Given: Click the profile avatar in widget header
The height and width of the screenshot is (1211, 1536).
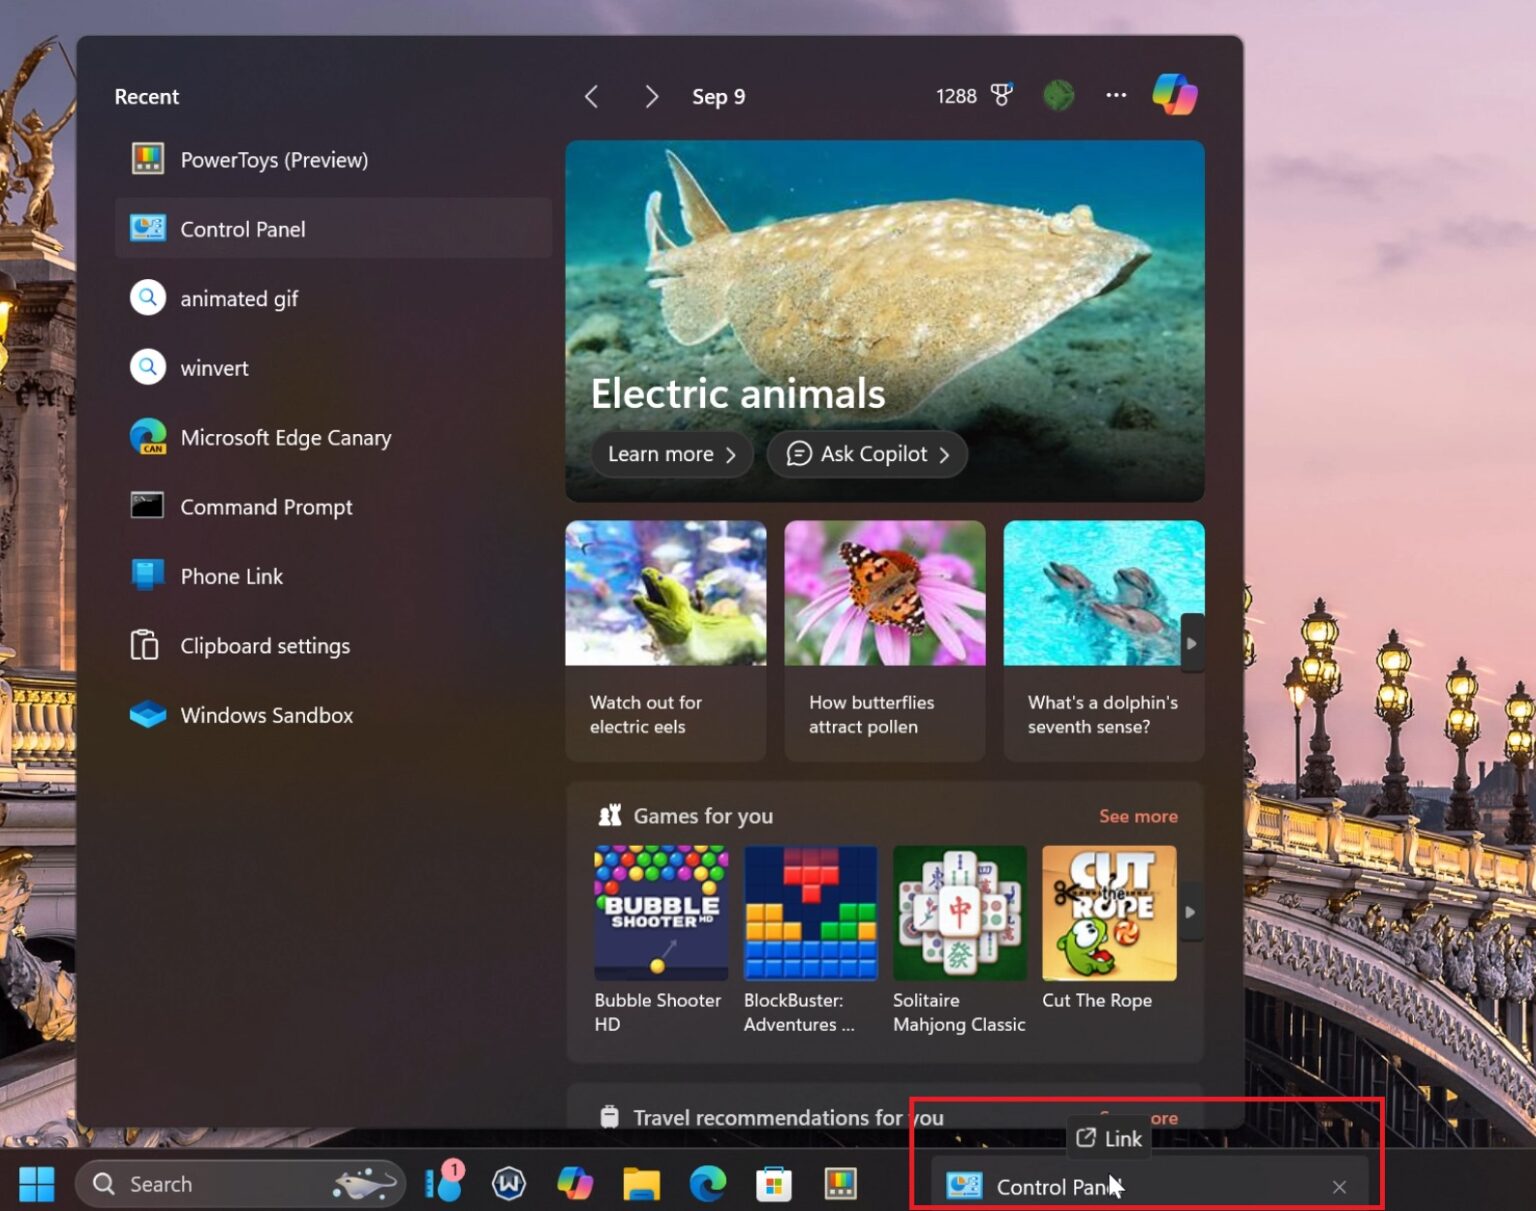Looking at the screenshot, I should 1058,95.
